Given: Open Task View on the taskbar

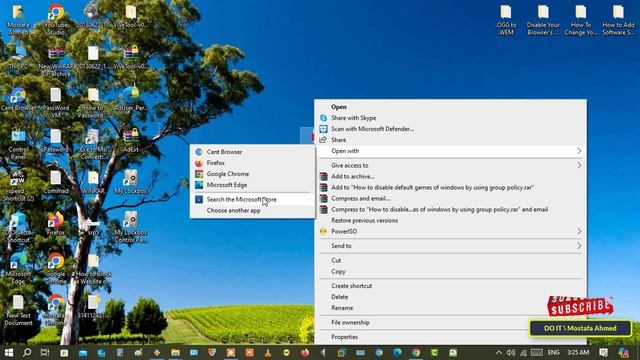Looking at the screenshot, I should click(45, 352).
